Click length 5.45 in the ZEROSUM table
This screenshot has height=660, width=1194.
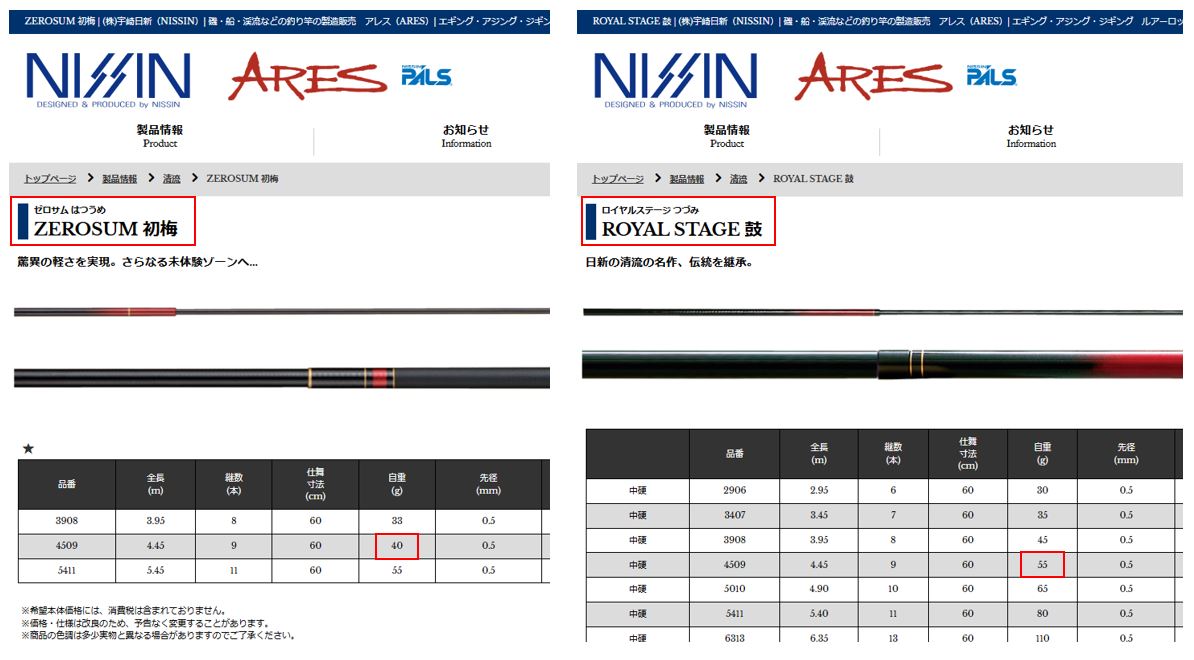point(155,570)
